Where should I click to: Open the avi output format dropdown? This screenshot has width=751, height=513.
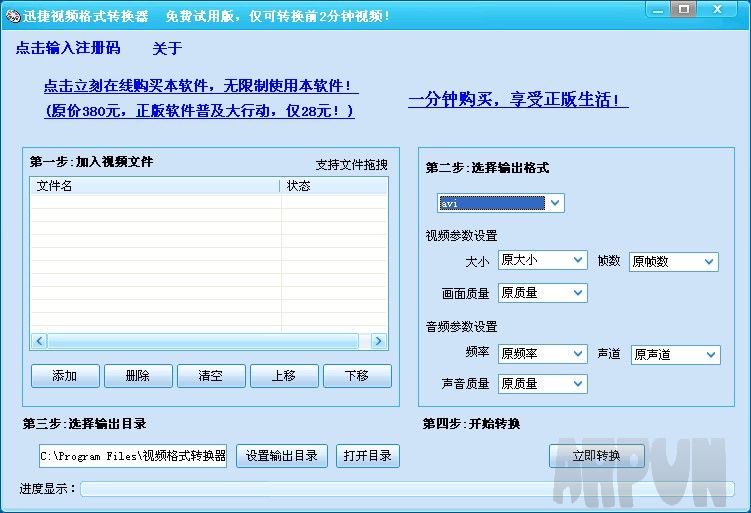tap(501, 203)
